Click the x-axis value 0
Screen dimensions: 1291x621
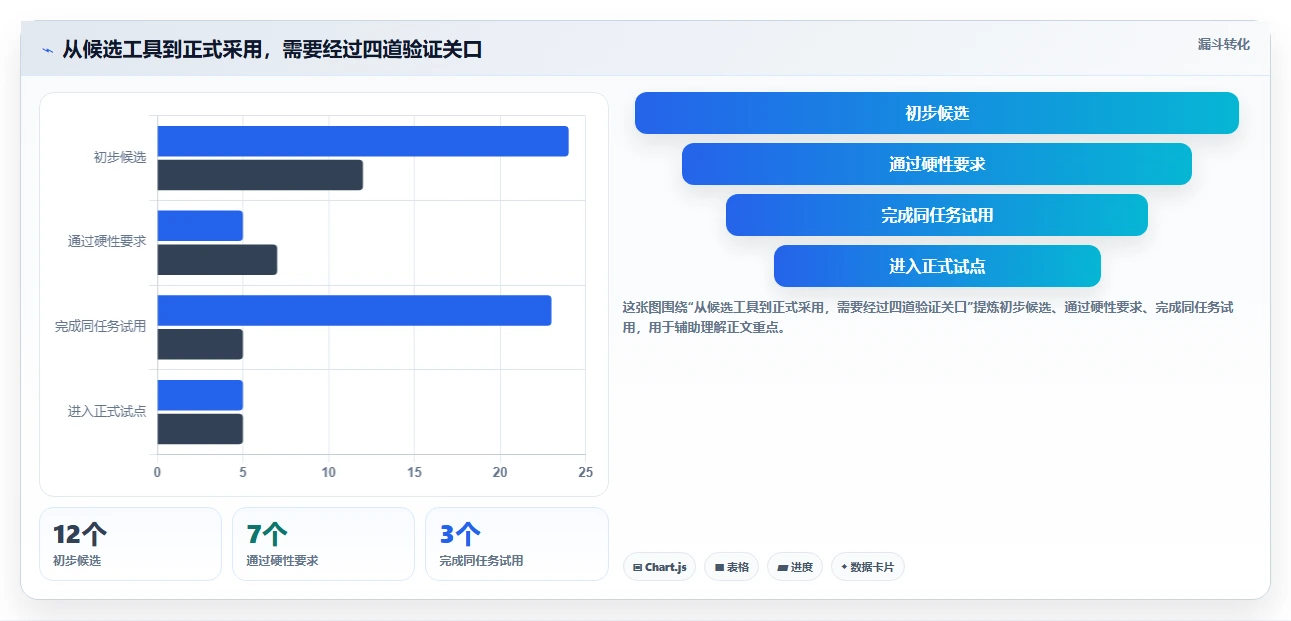pos(157,472)
